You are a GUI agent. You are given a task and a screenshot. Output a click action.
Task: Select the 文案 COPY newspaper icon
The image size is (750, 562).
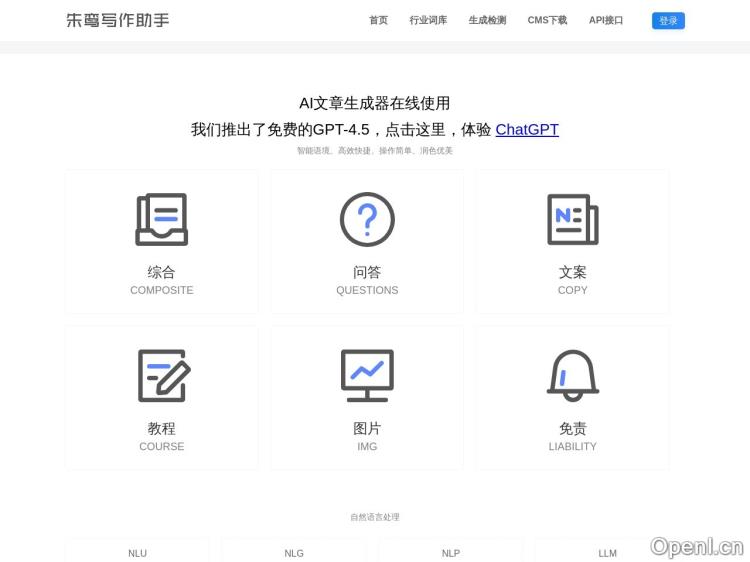572,219
